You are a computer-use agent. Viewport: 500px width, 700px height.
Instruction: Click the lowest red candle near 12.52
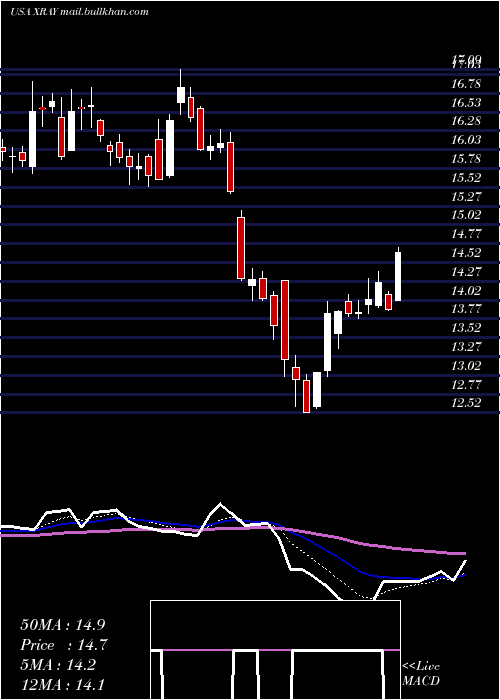[306, 394]
